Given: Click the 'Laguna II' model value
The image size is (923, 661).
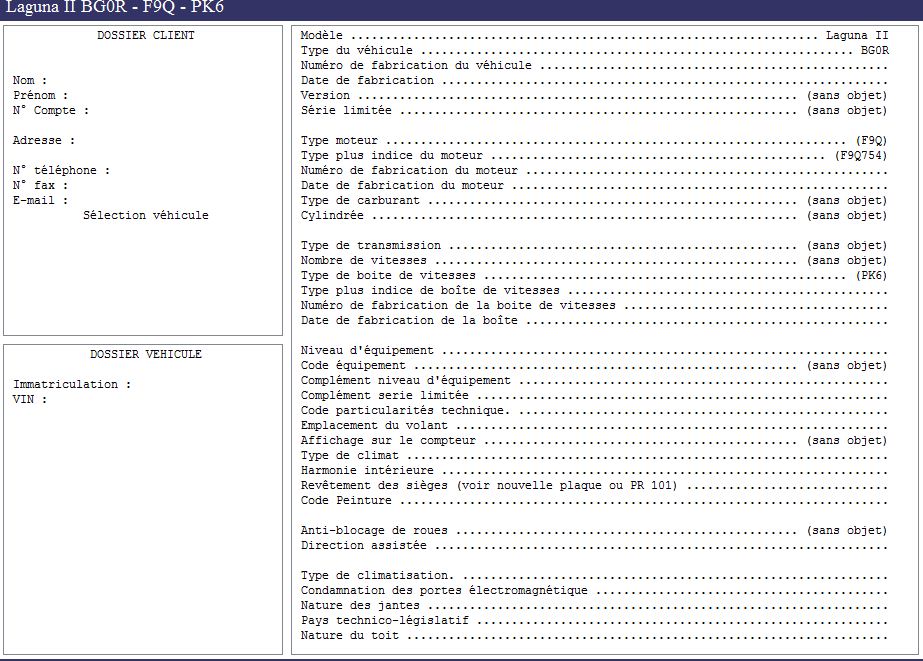Looking at the screenshot, I should [x=857, y=35].
